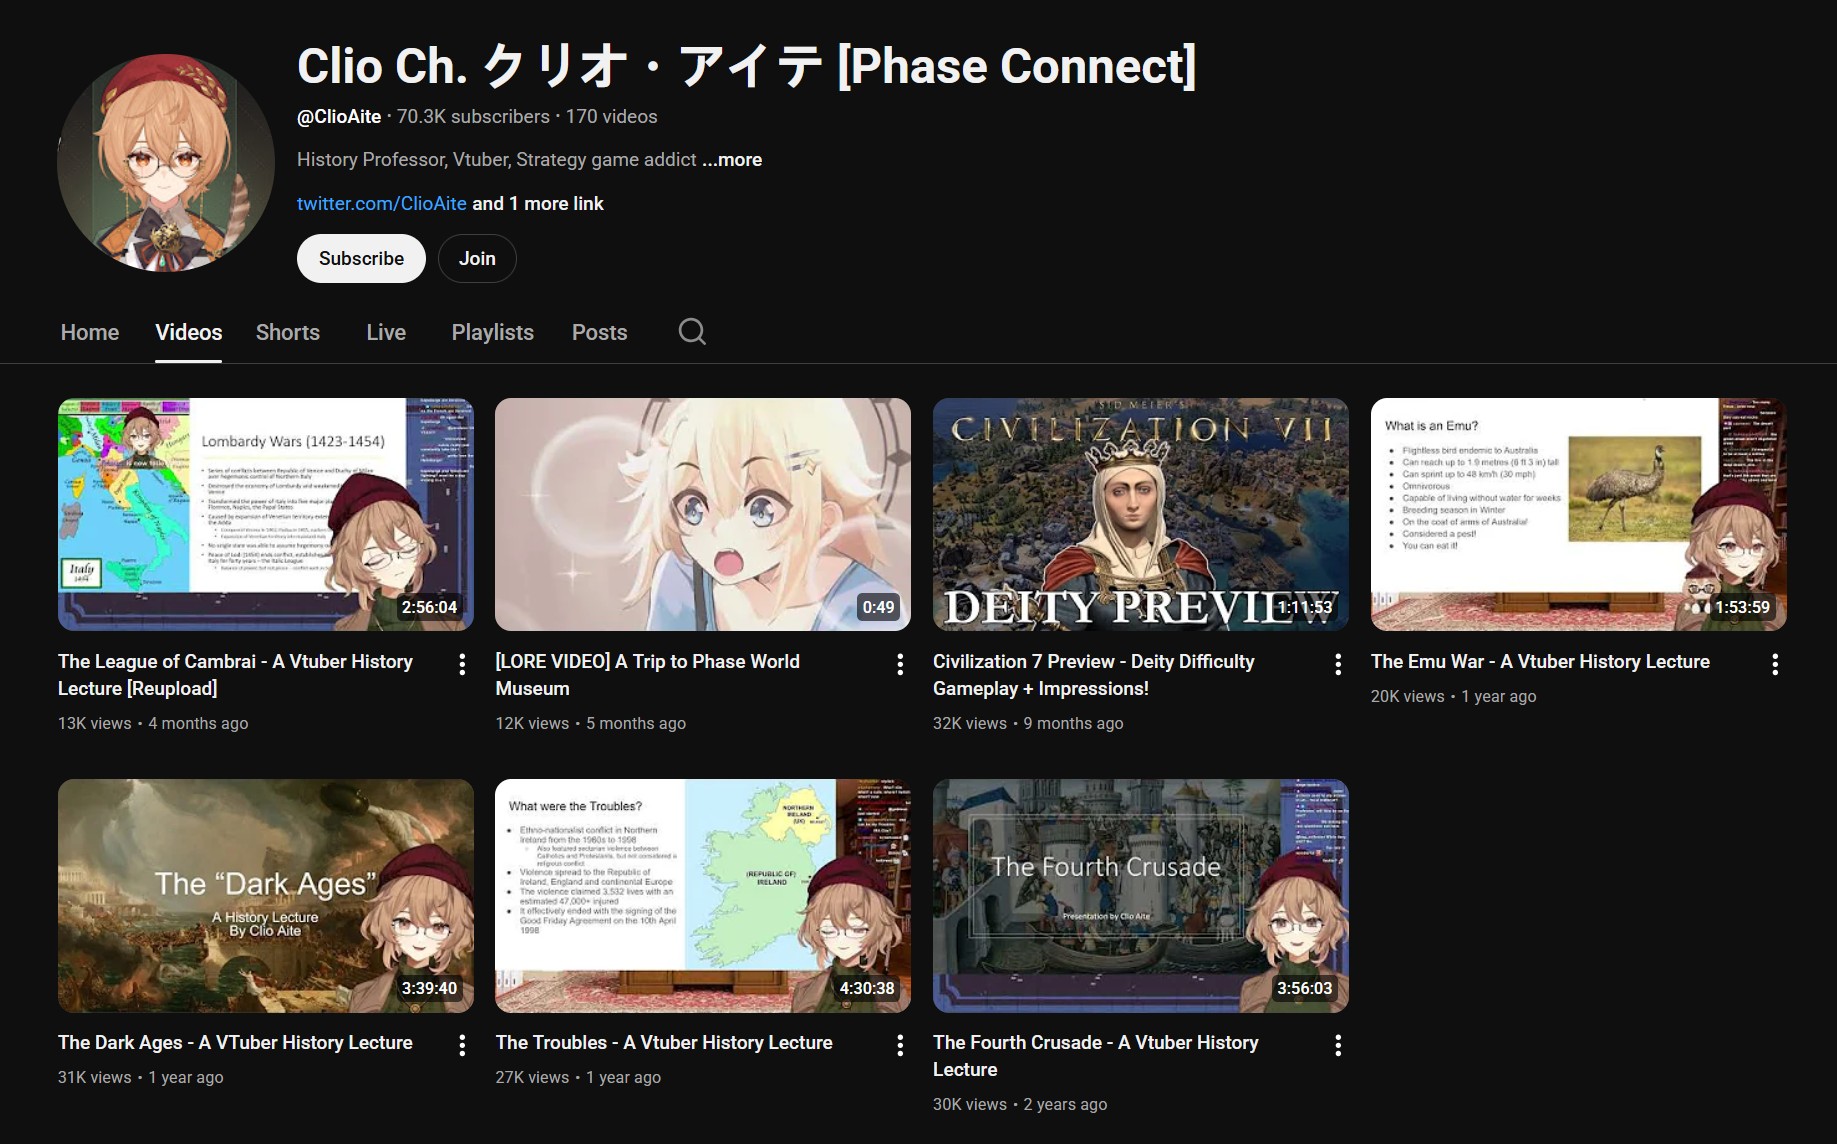Open 'Civilization 7 Preview - Deity Difficulty' title
This screenshot has width=1837, height=1144.
click(1093, 675)
